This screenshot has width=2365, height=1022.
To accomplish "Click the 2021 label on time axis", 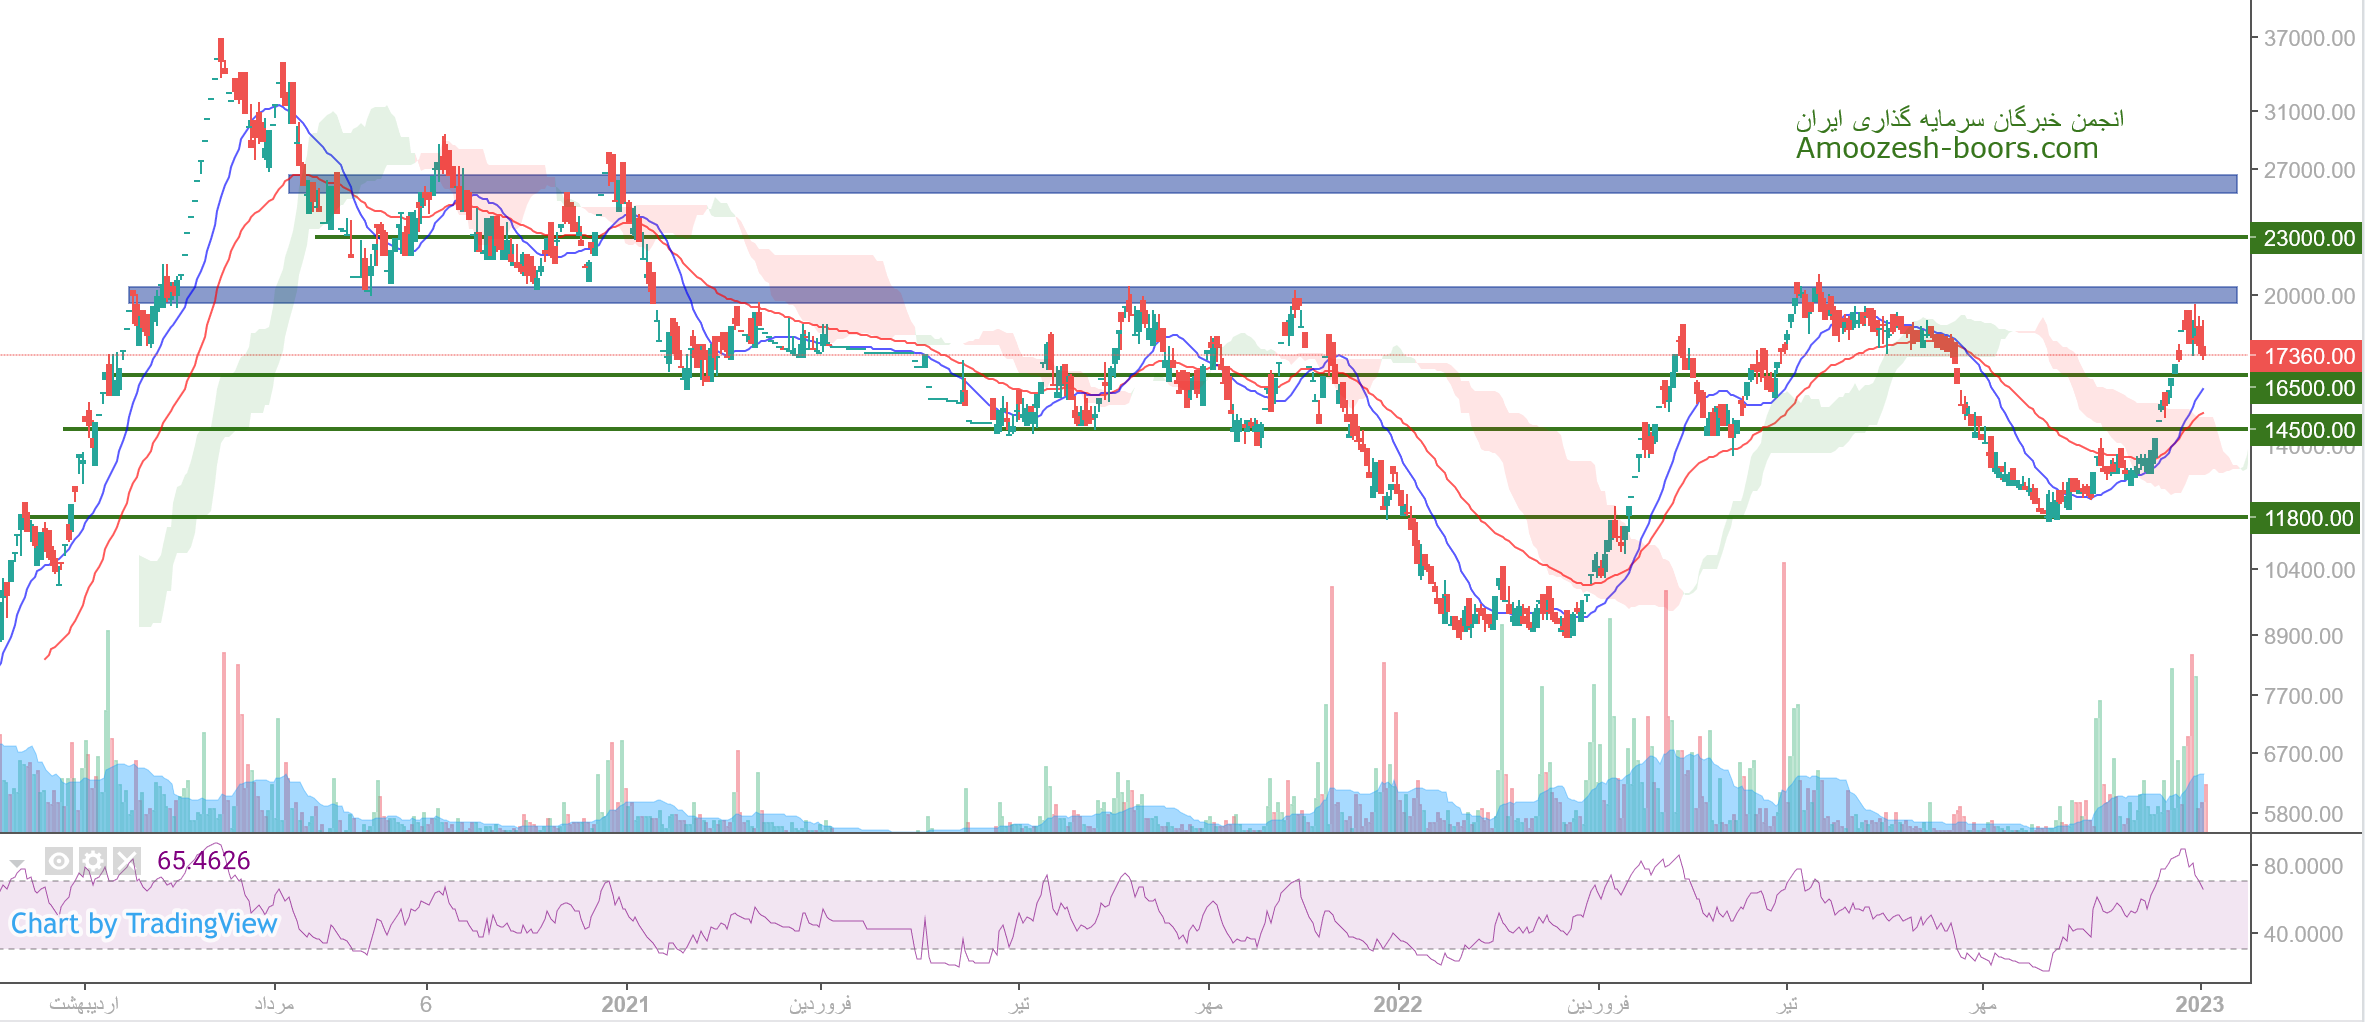I will click(625, 1004).
